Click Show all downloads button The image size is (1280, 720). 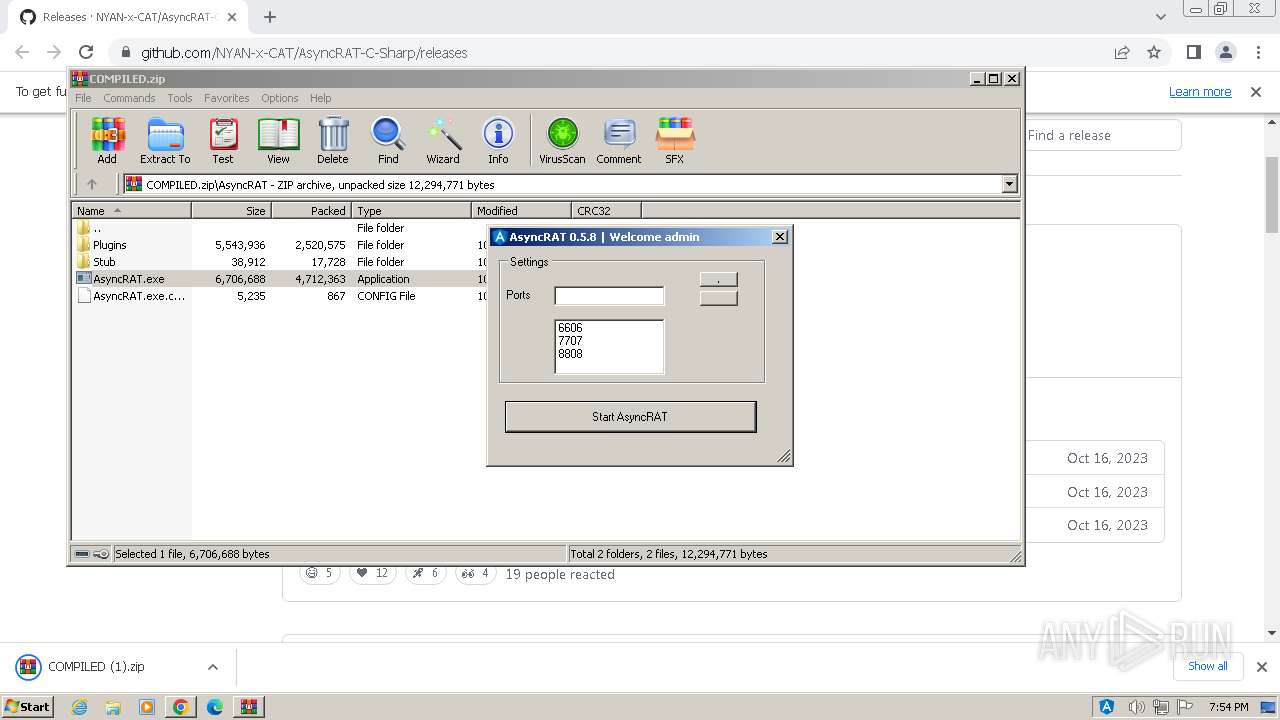click(x=1207, y=666)
